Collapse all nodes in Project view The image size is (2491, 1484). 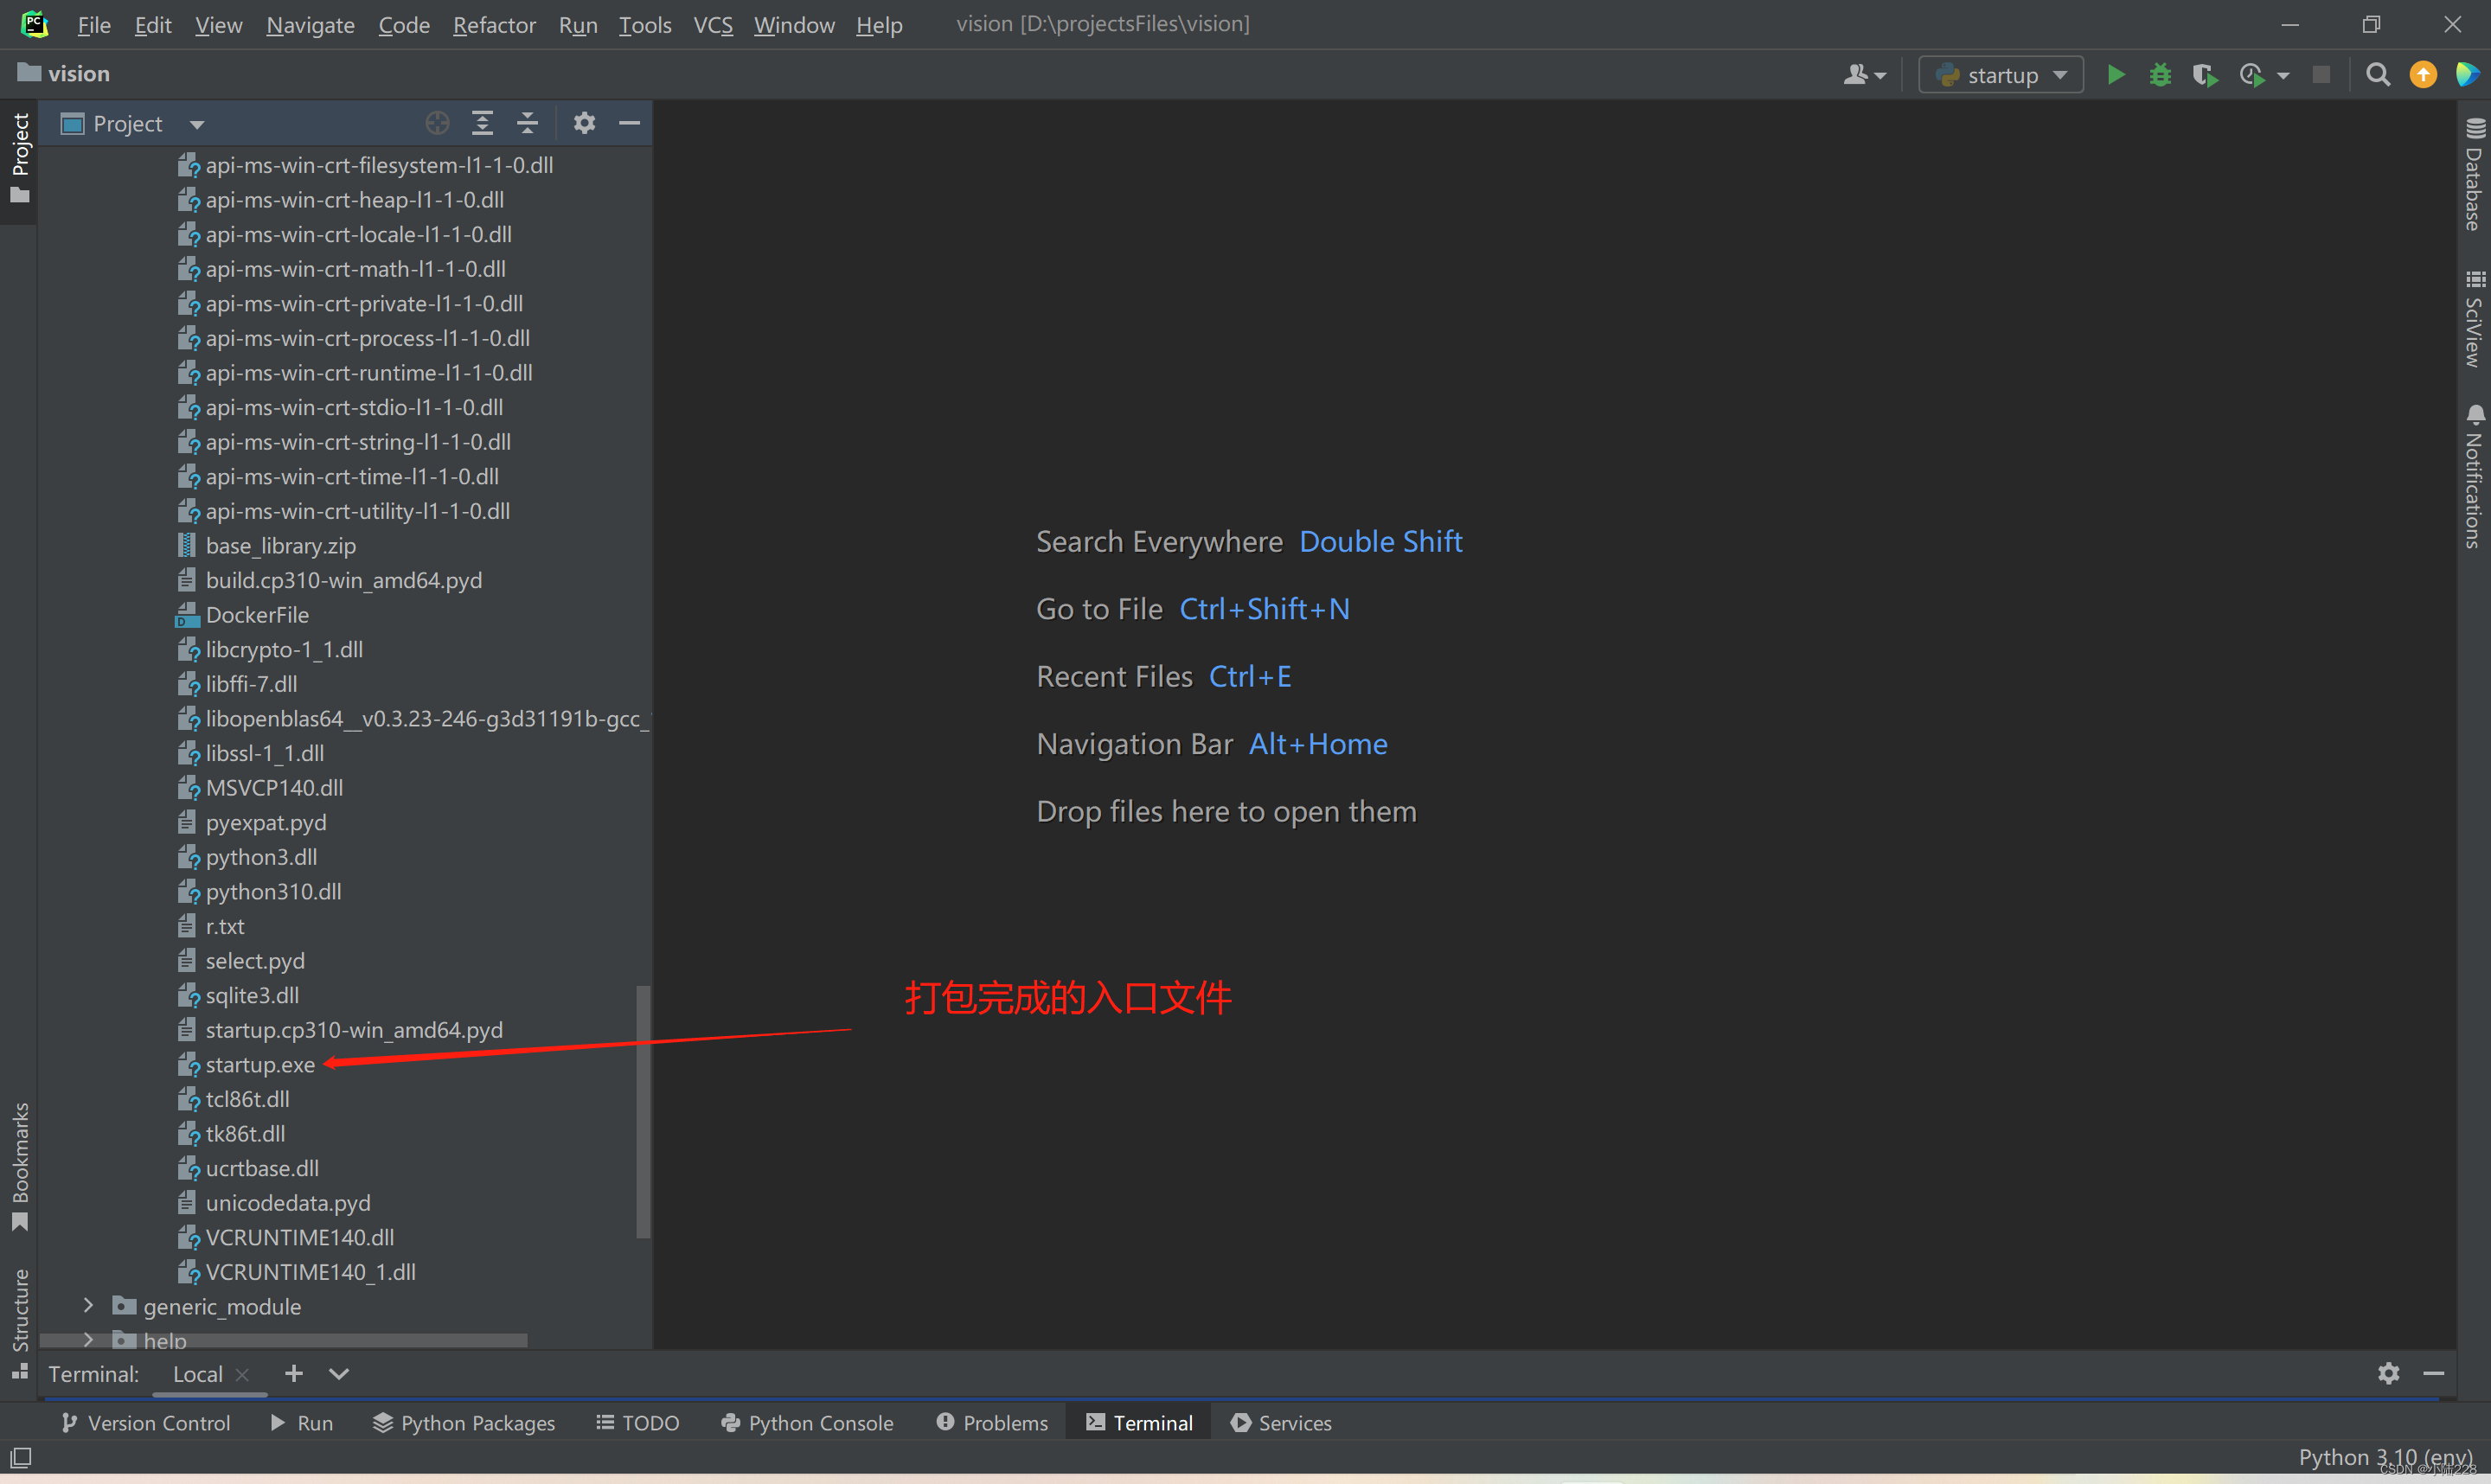[x=527, y=122]
